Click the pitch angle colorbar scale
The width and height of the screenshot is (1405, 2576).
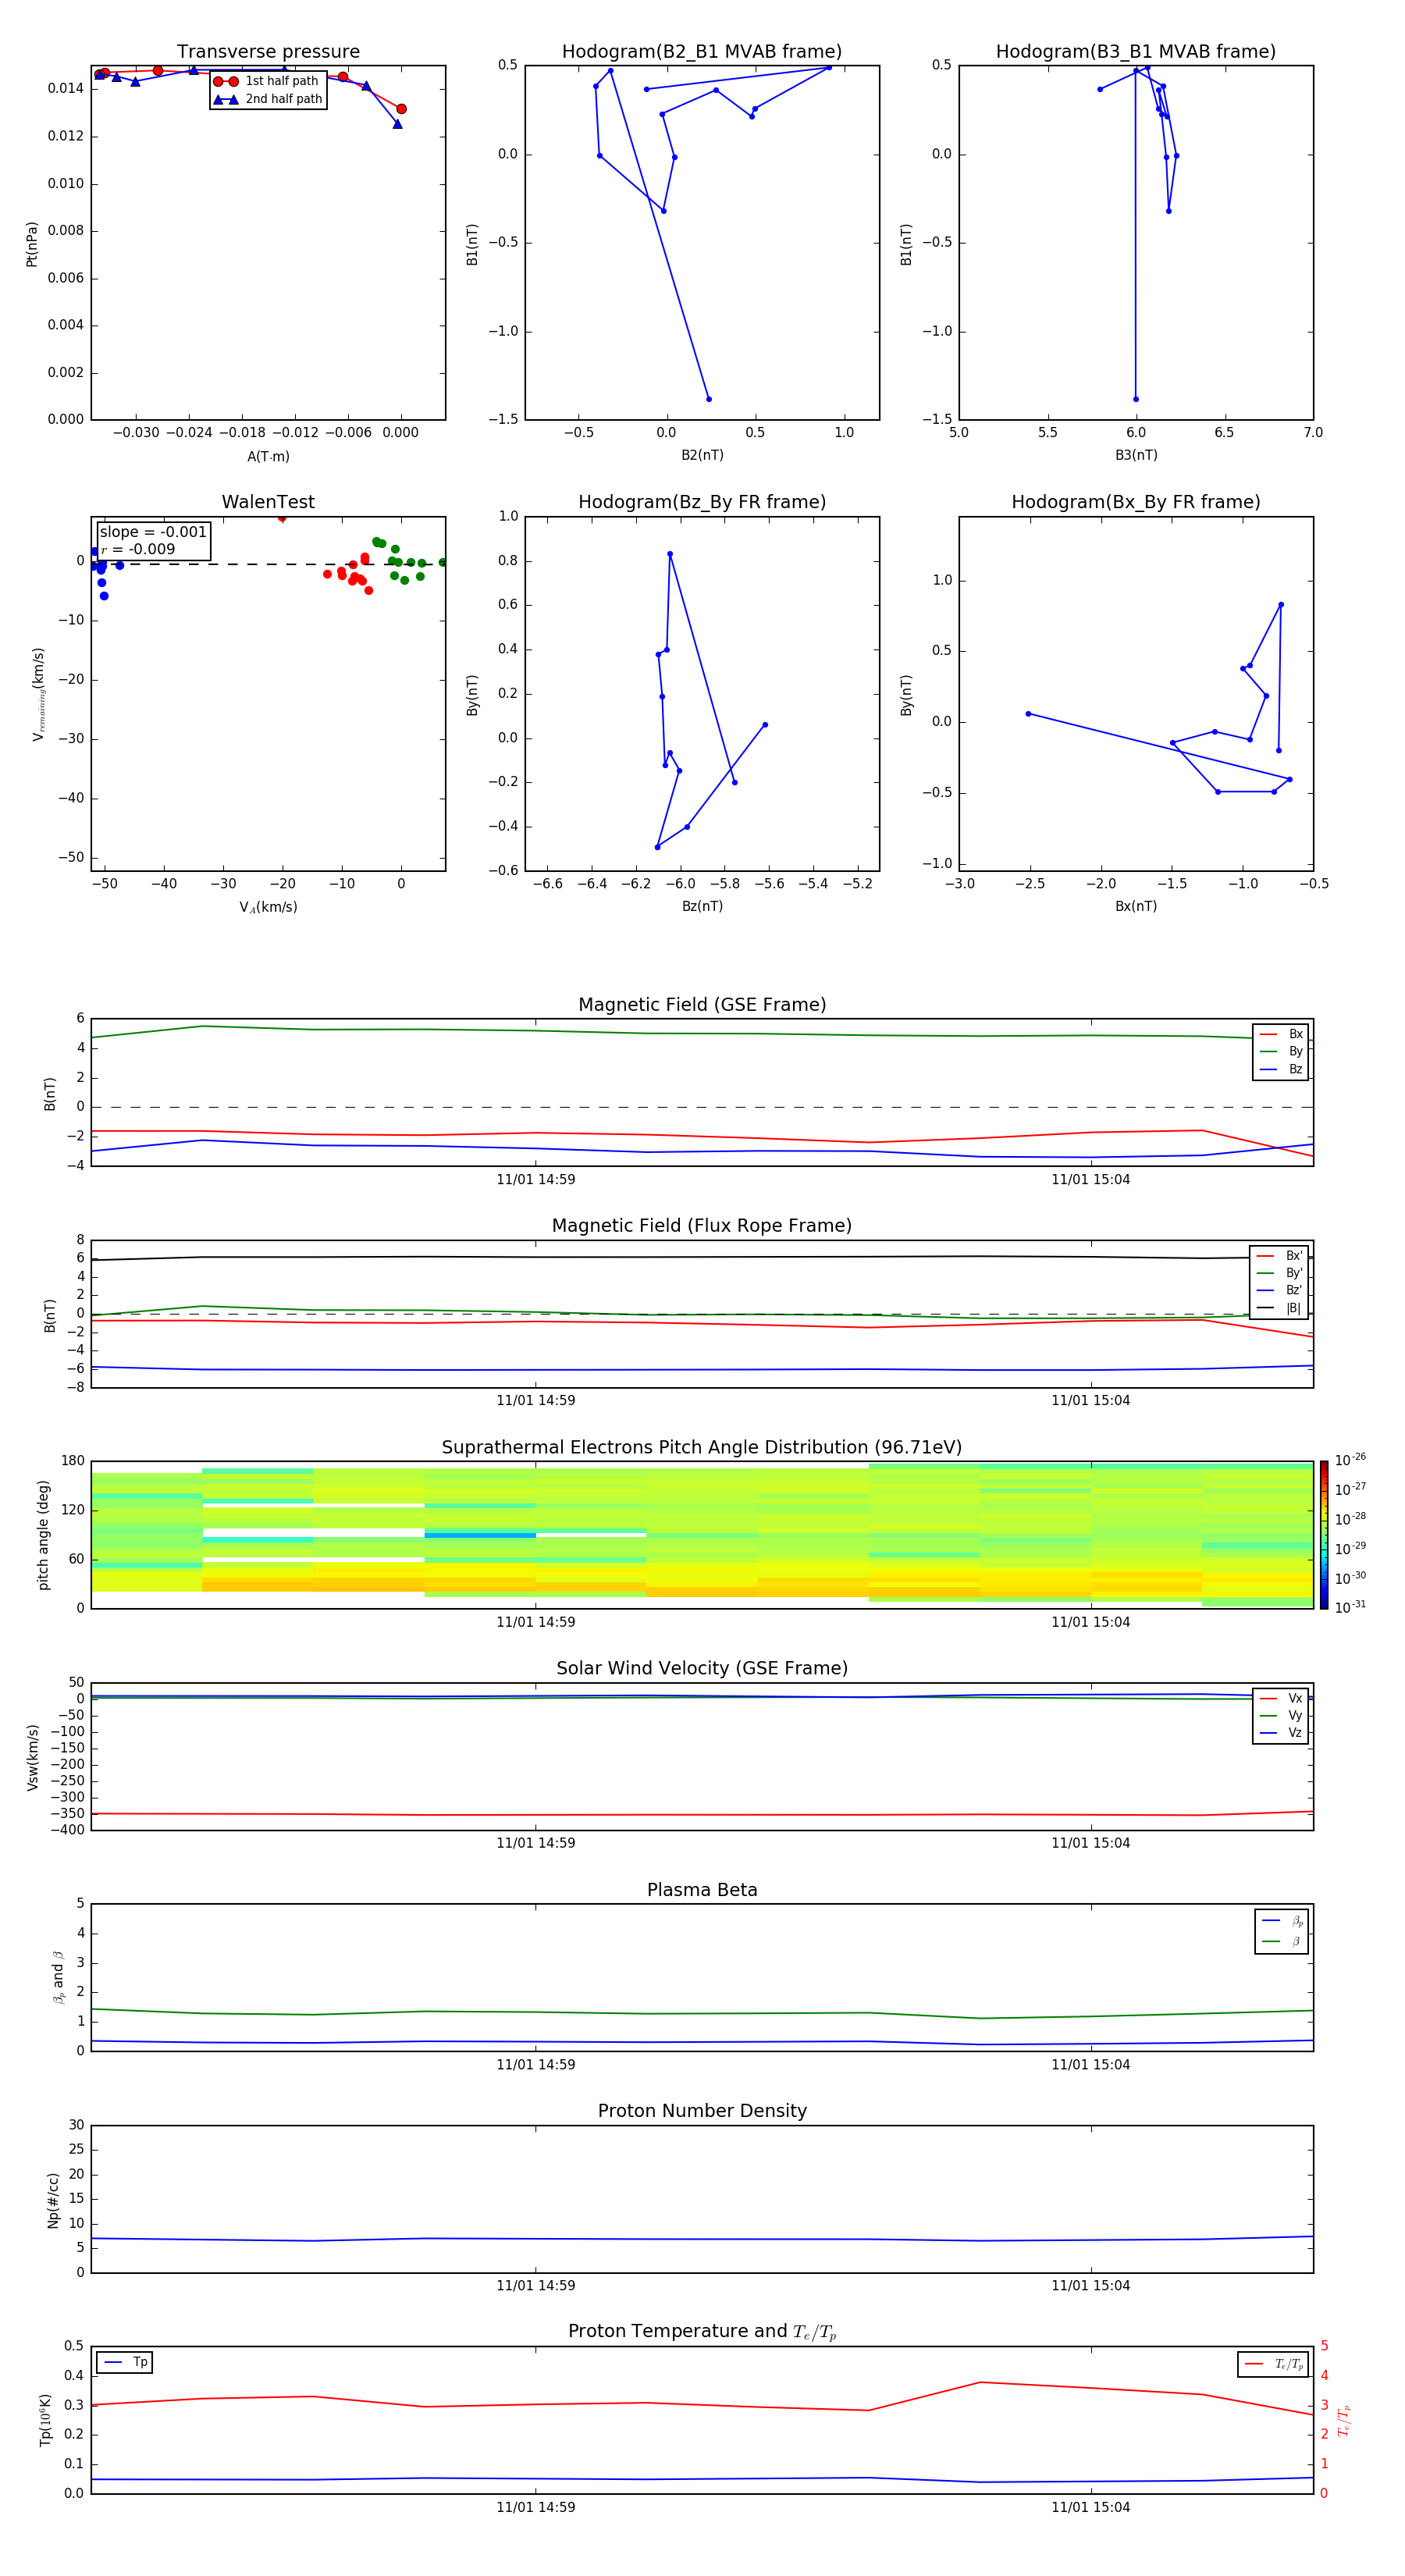1324,1535
